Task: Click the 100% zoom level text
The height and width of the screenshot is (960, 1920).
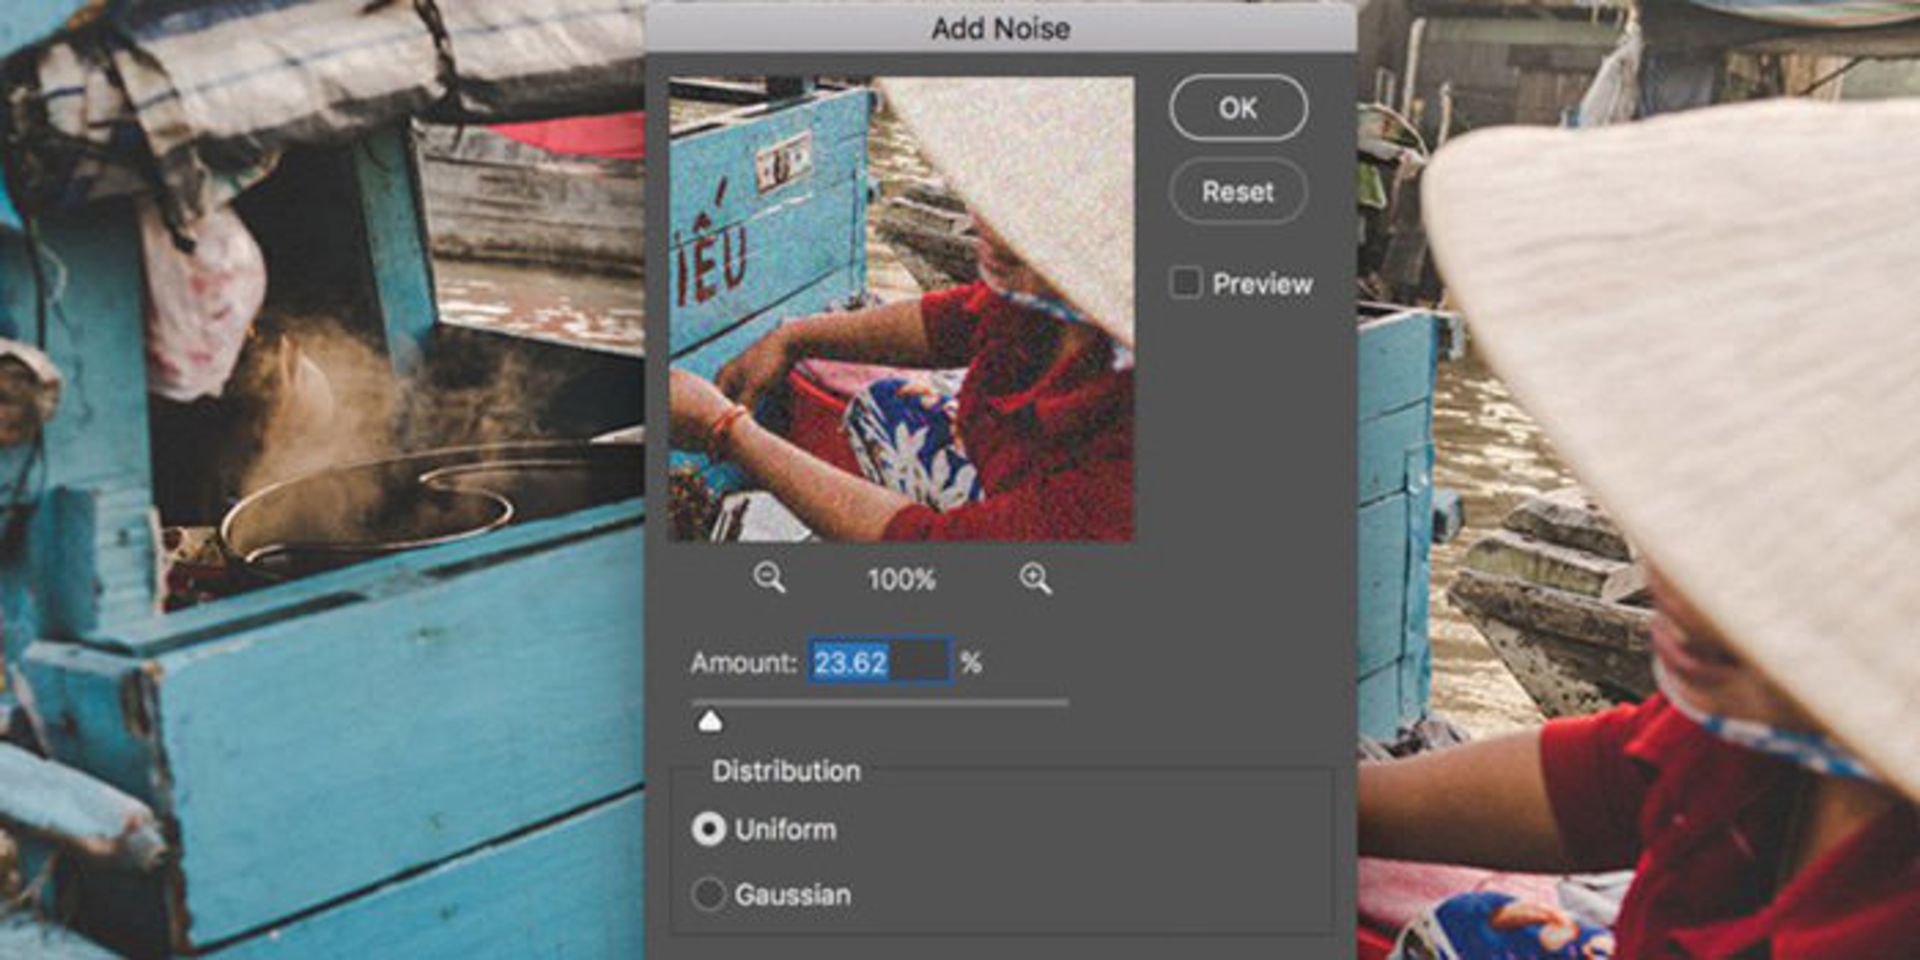Action: [x=901, y=579]
